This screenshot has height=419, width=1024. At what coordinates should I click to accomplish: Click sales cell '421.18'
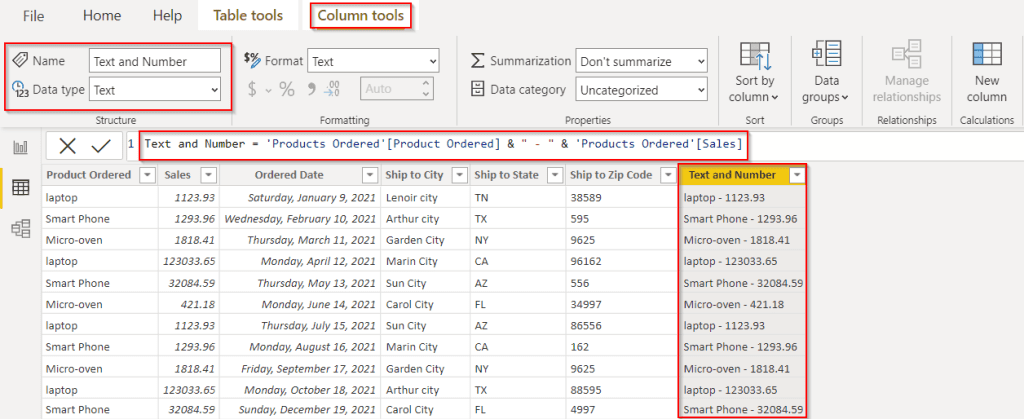[x=189, y=304]
